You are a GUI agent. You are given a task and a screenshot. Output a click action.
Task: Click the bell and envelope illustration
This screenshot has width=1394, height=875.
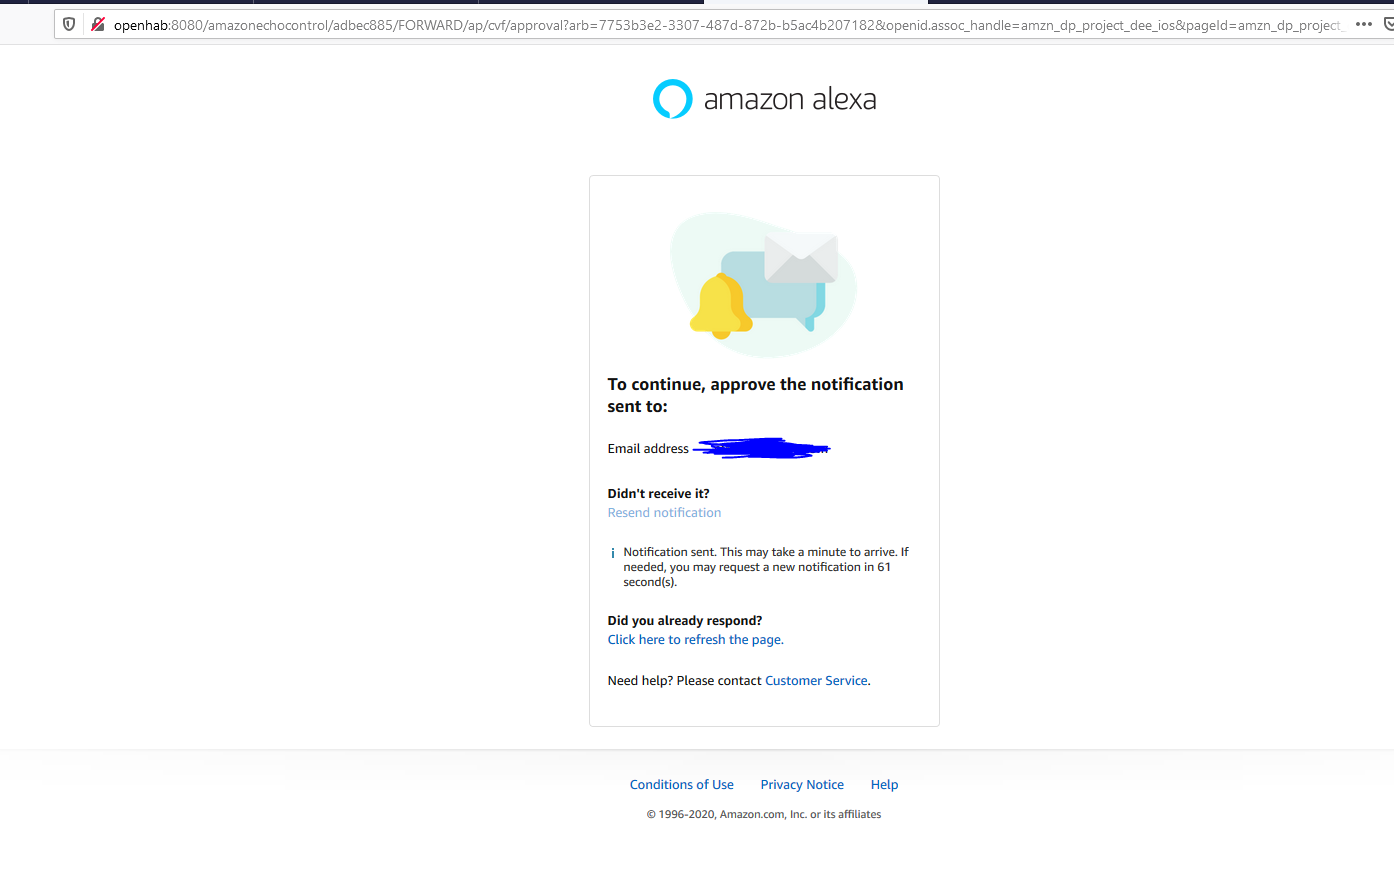[x=764, y=284]
